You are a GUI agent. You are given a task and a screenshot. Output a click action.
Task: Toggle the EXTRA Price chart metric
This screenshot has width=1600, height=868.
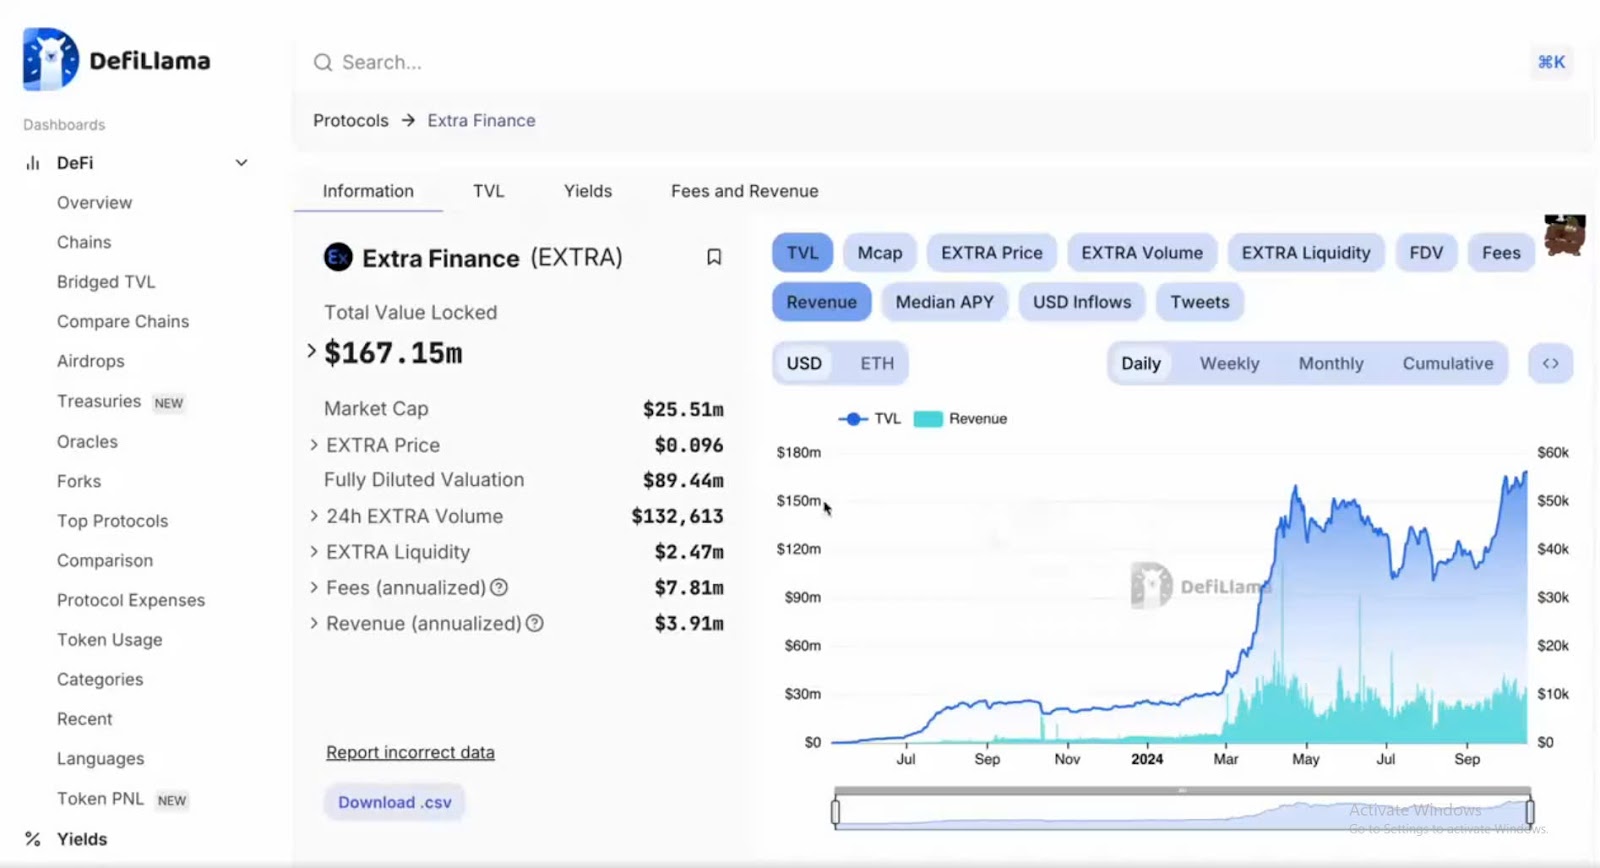pos(992,253)
